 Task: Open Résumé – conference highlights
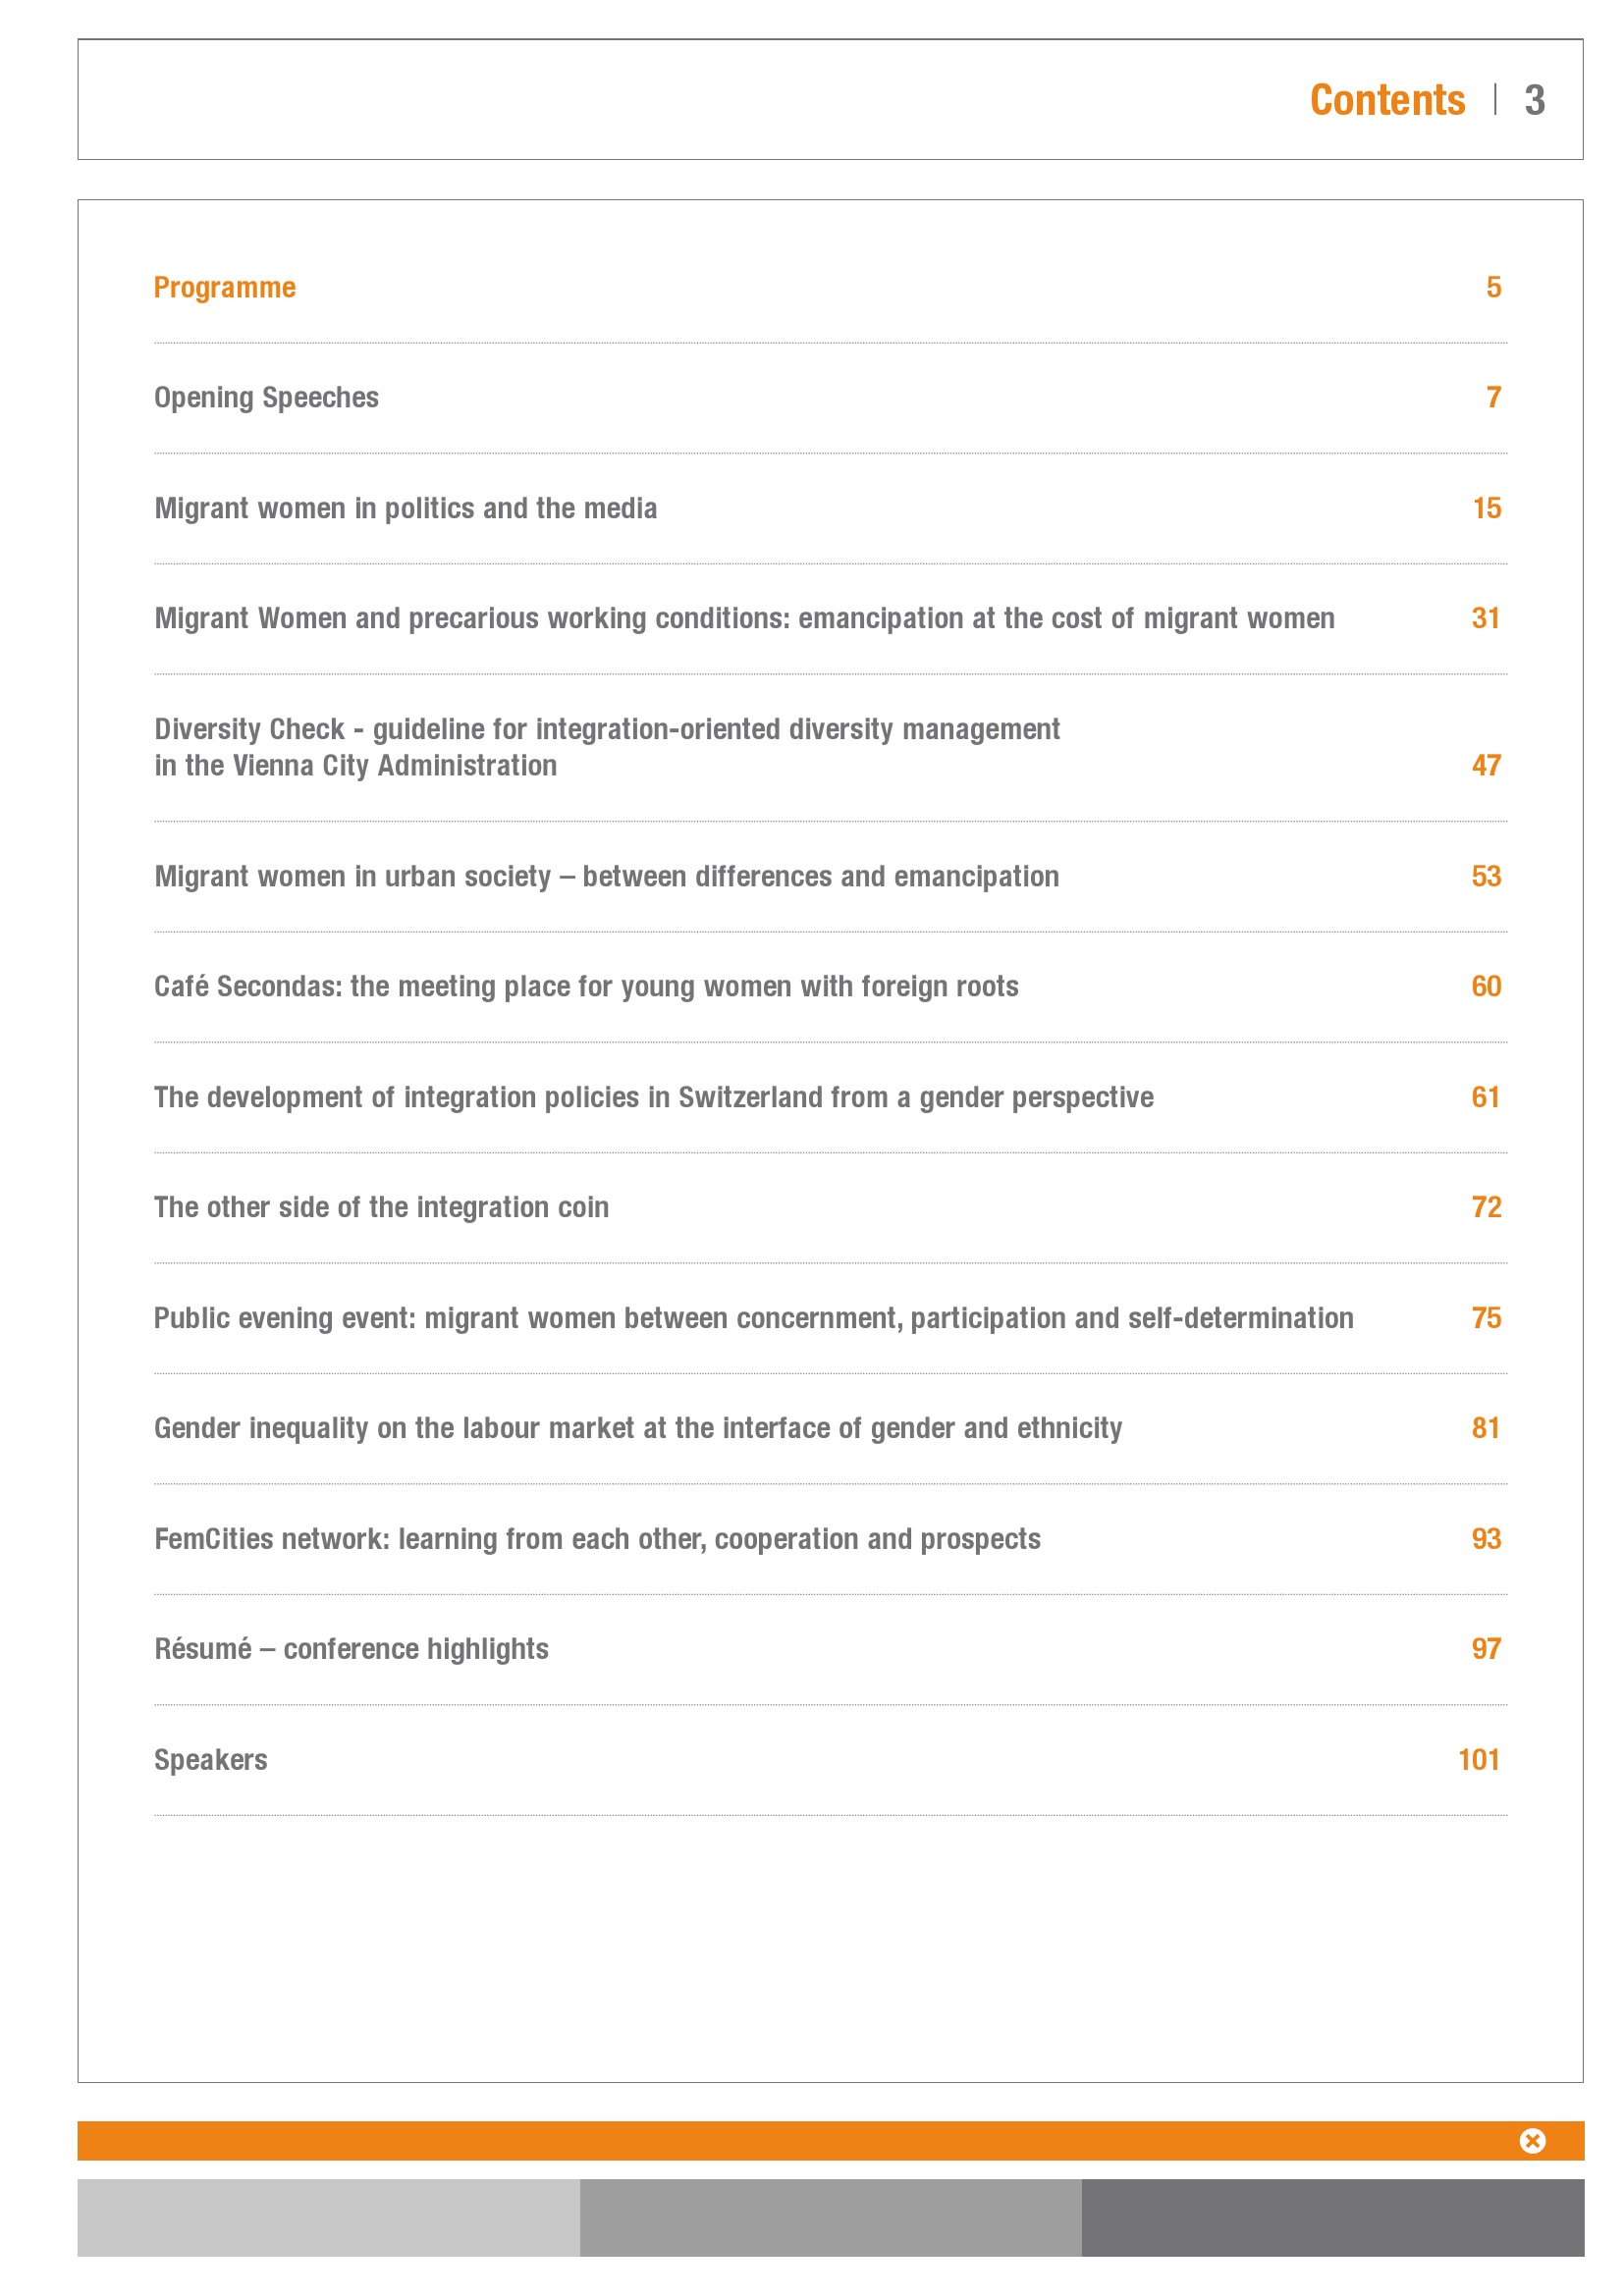[351, 1649]
